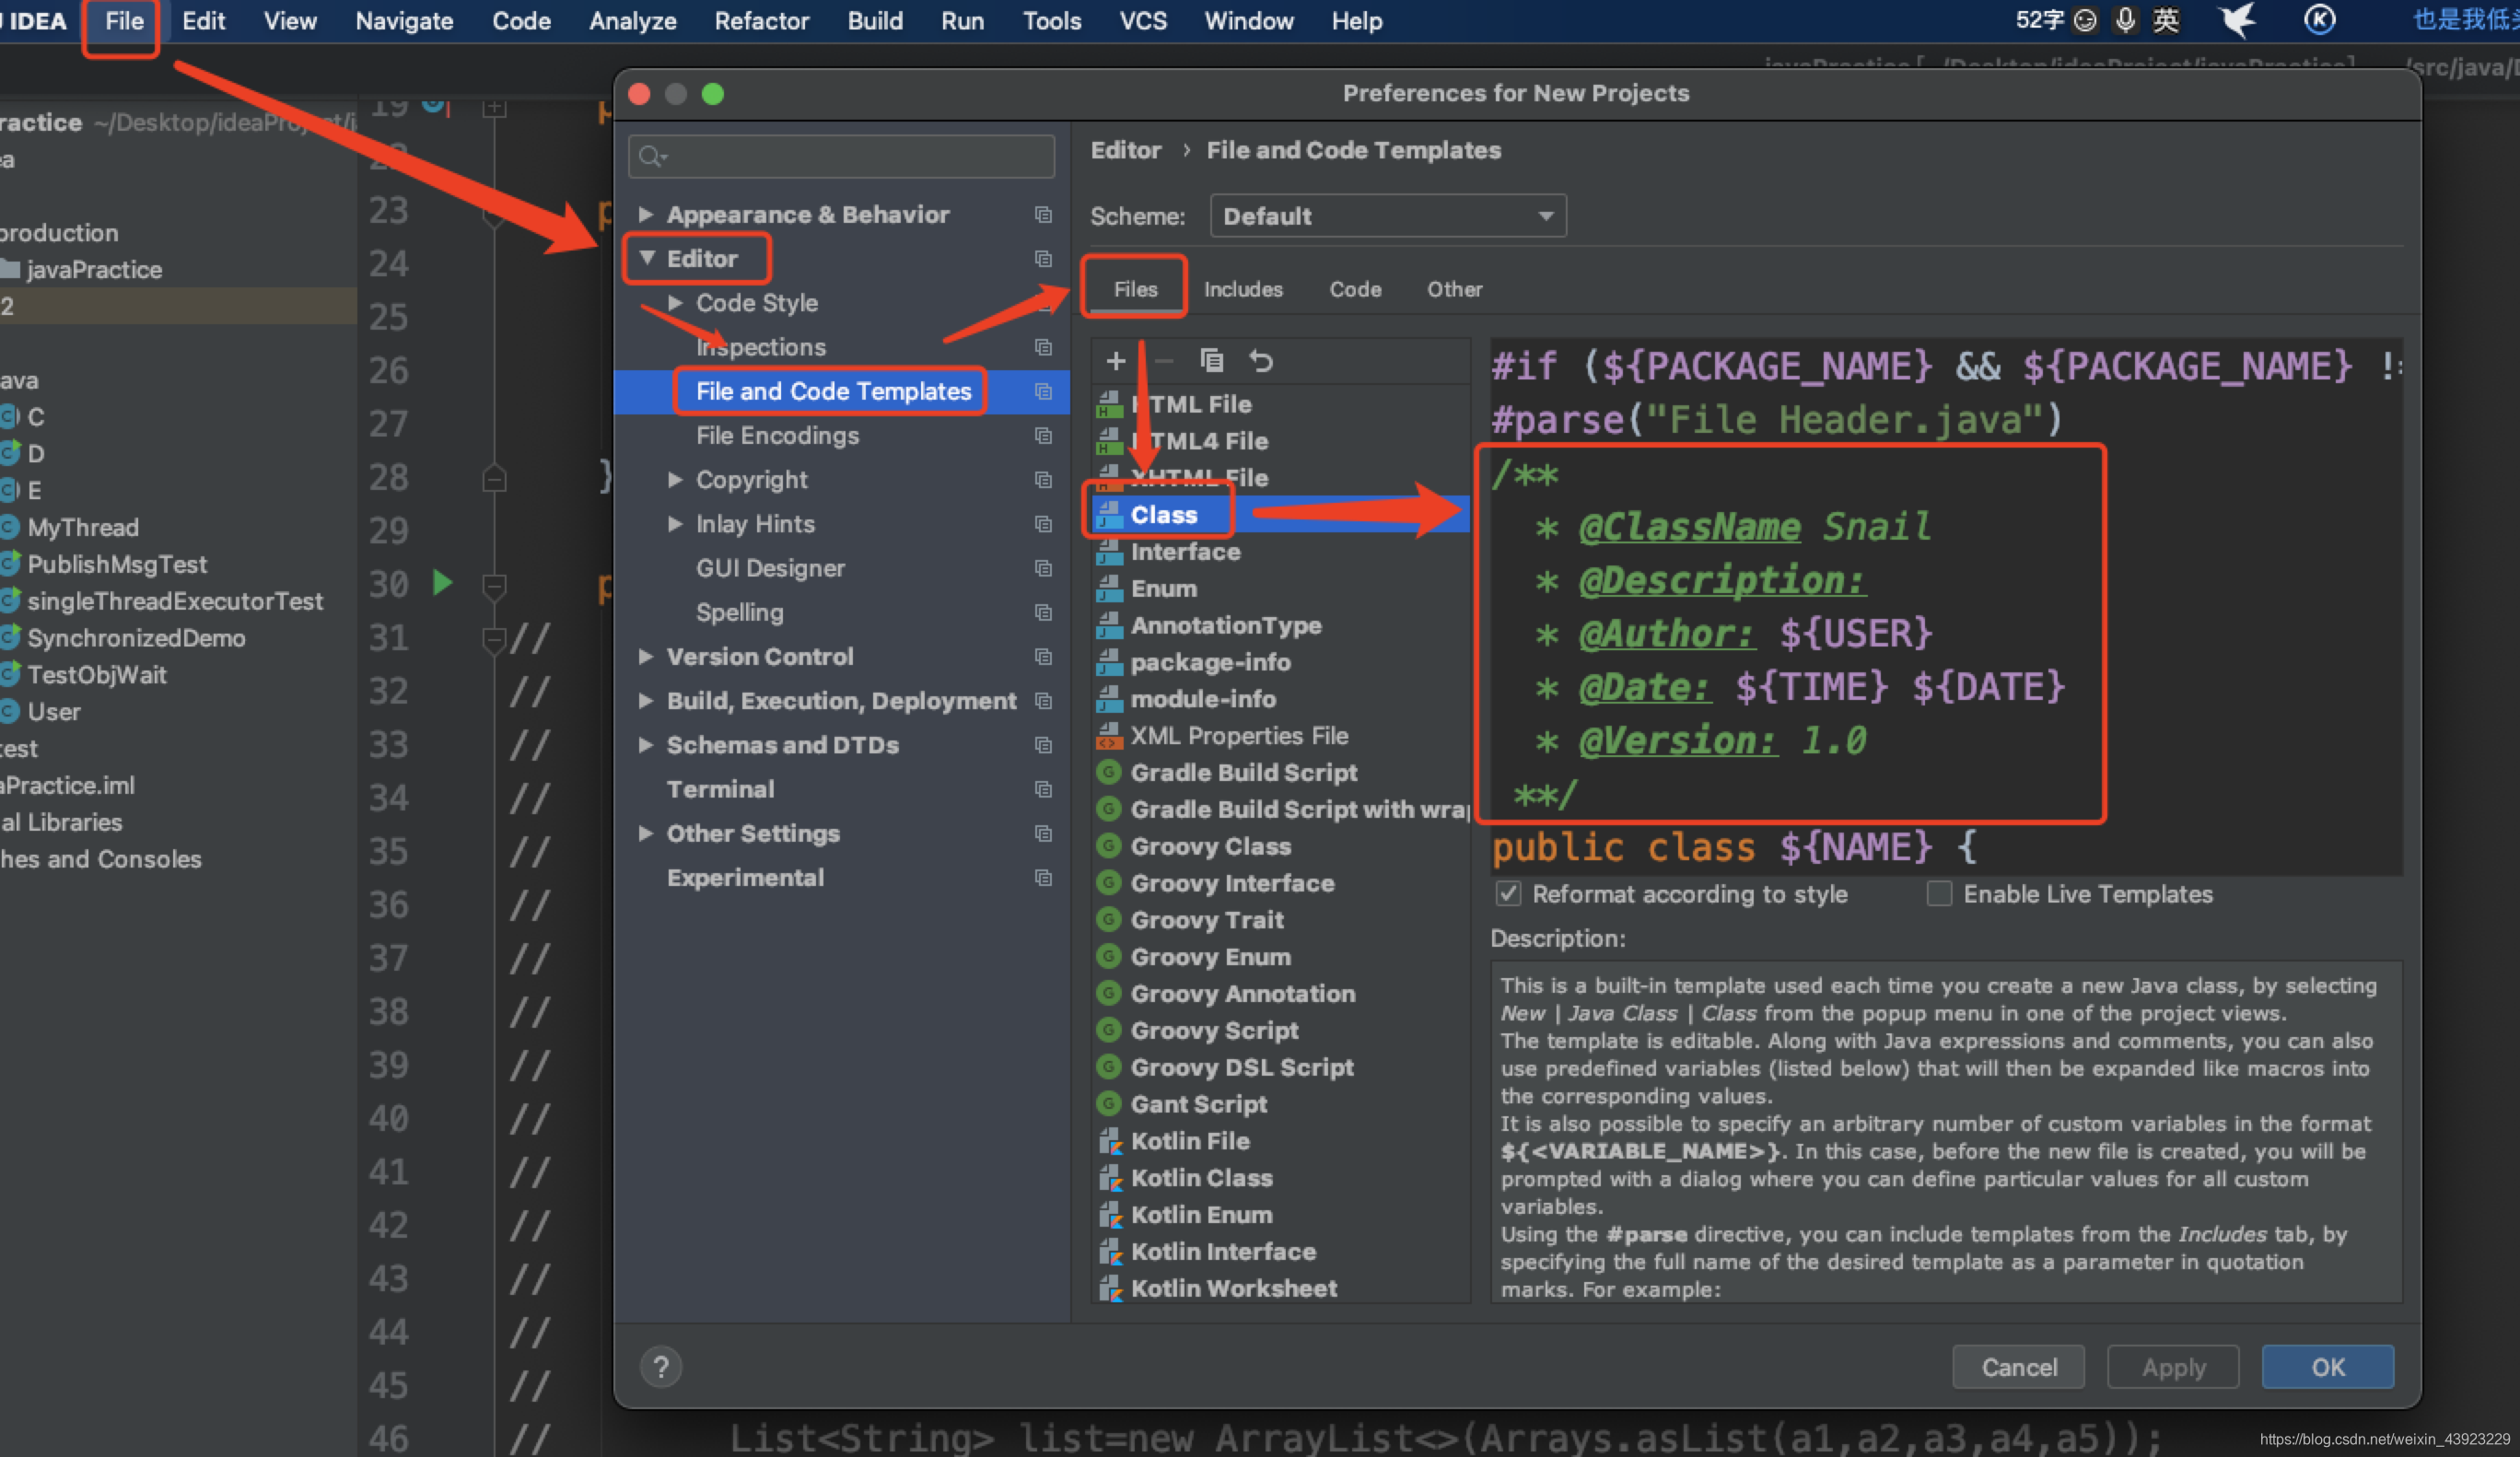Click the add template plus icon

(1116, 360)
